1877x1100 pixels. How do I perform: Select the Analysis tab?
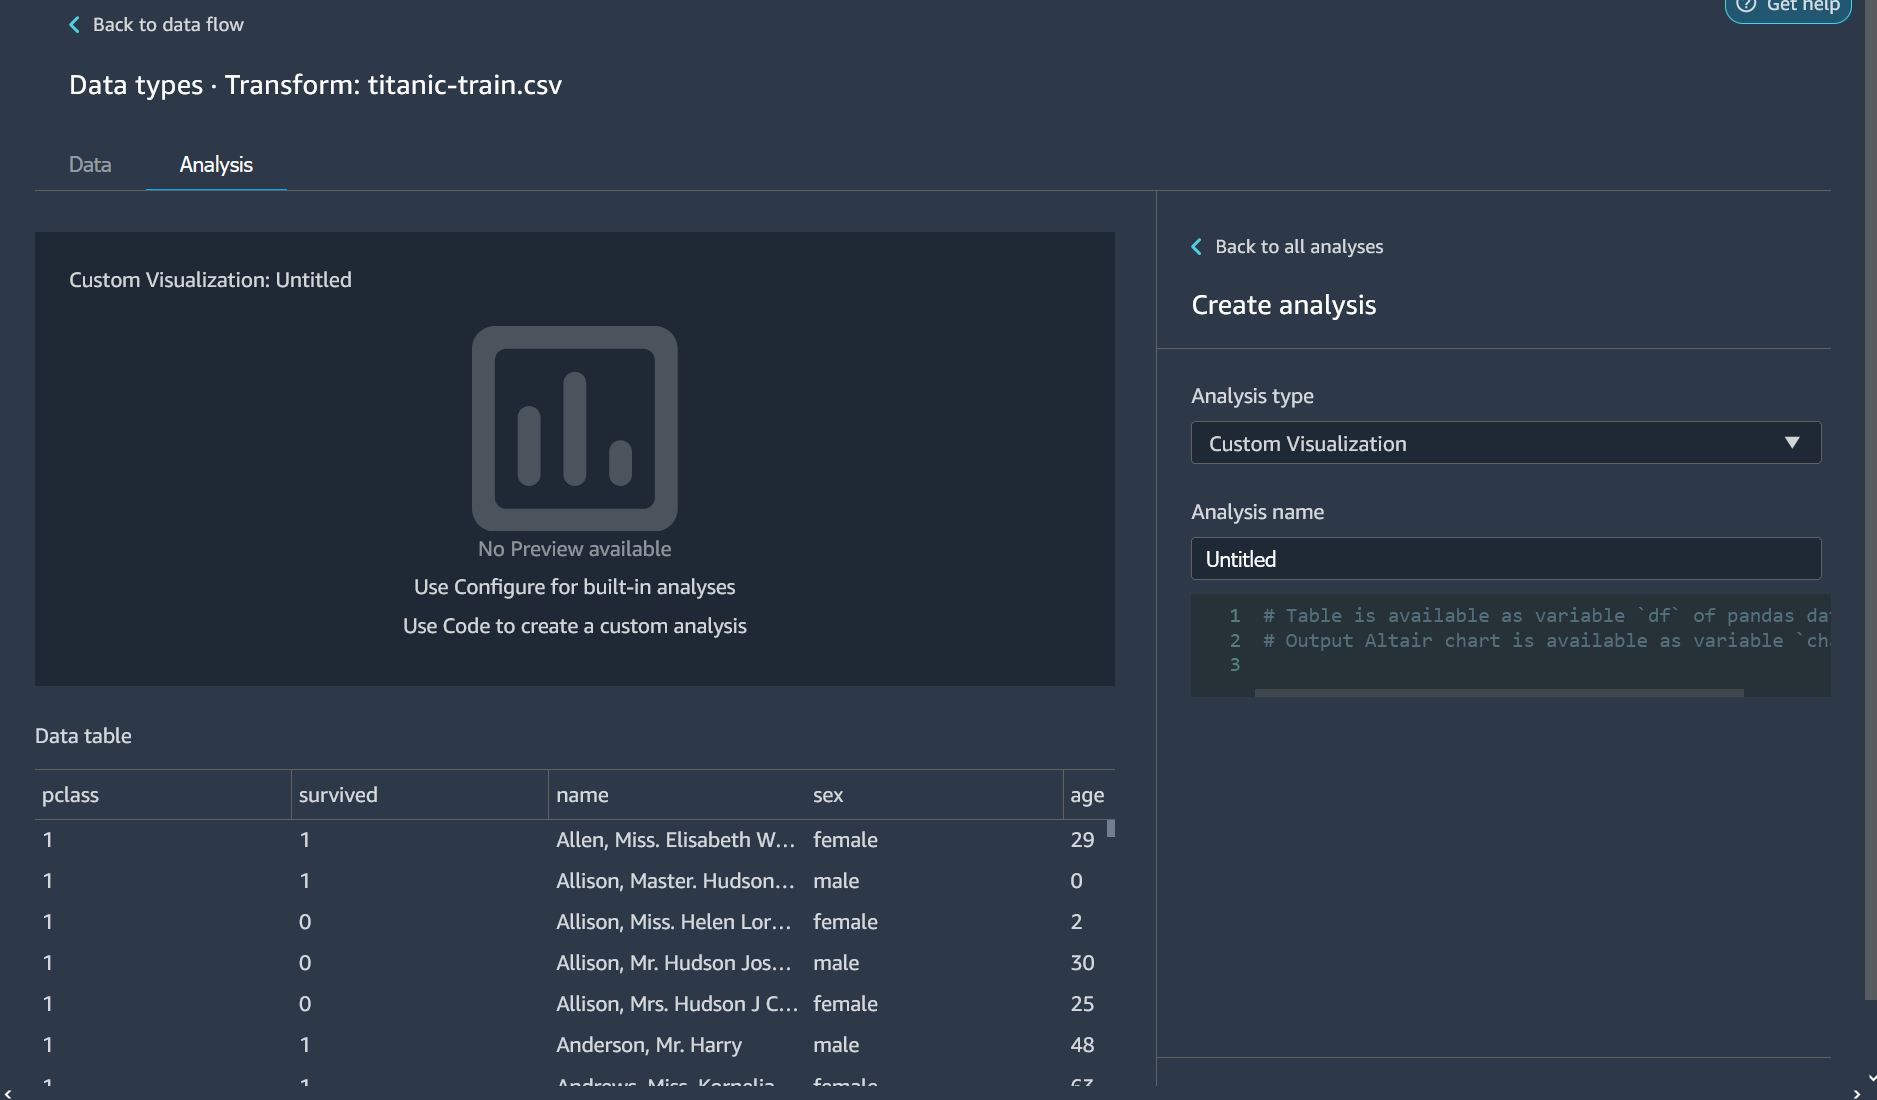coord(216,165)
